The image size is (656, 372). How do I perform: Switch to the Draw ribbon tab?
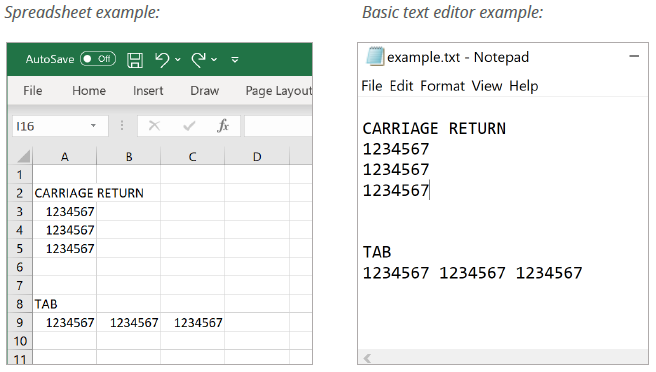pyautogui.click(x=205, y=90)
